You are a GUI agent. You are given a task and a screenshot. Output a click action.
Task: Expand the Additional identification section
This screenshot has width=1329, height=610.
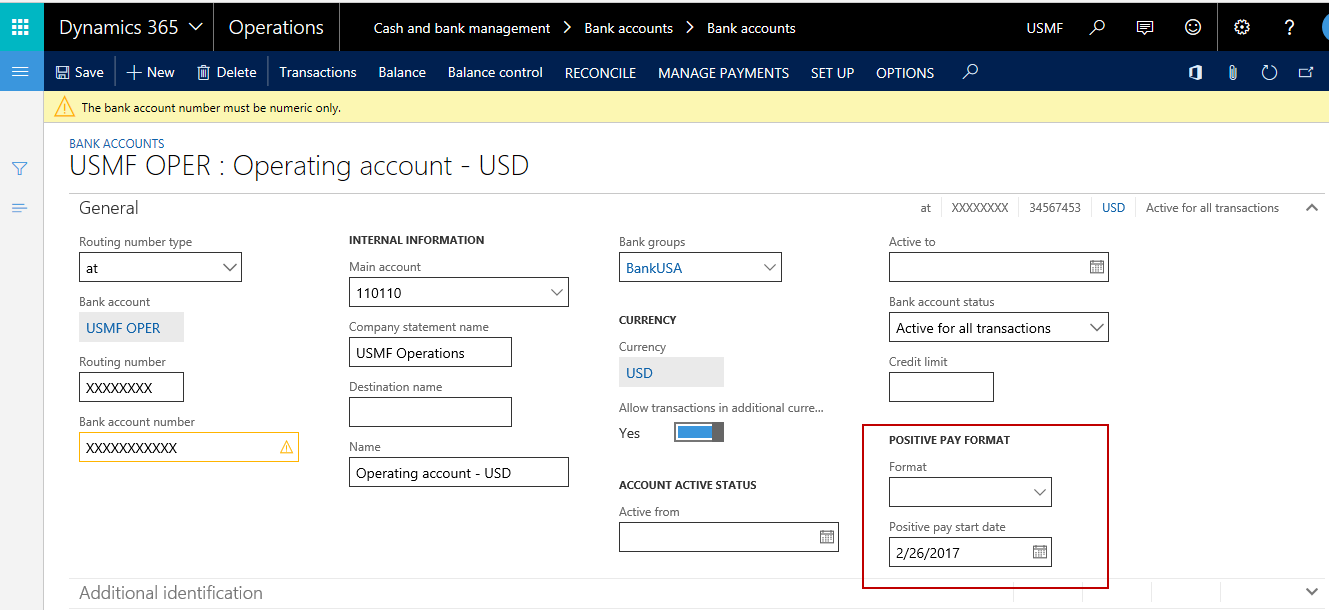tap(1311, 592)
